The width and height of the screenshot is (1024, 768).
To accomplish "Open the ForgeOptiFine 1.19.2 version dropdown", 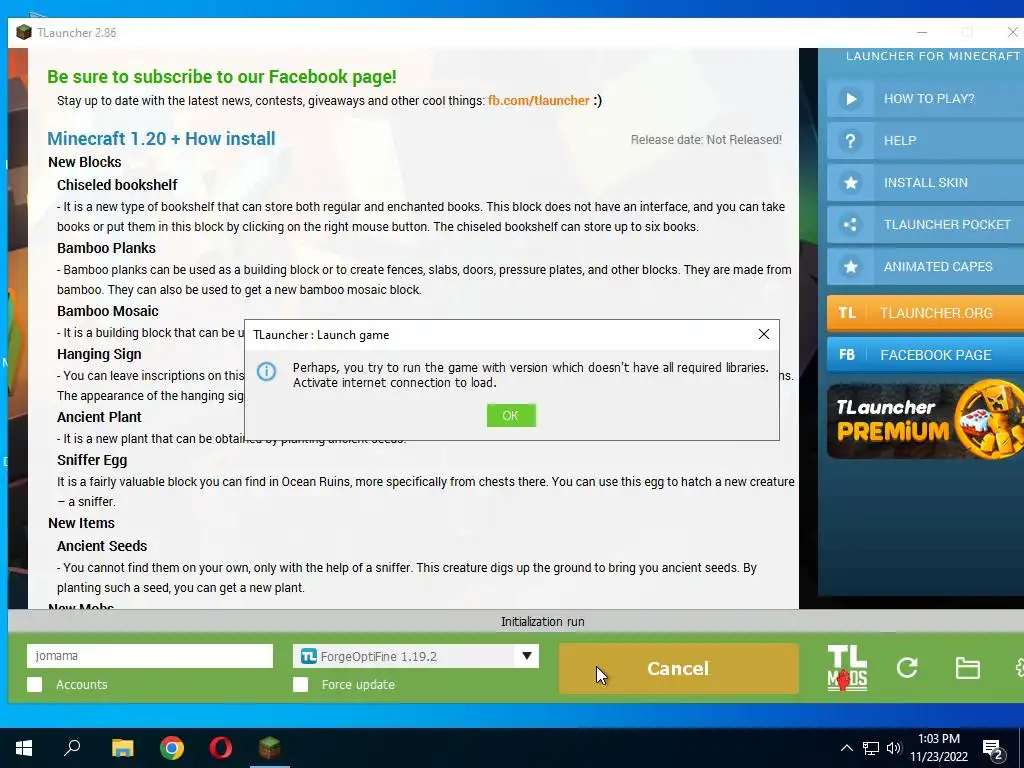I will pyautogui.click(x=415, y=656).
